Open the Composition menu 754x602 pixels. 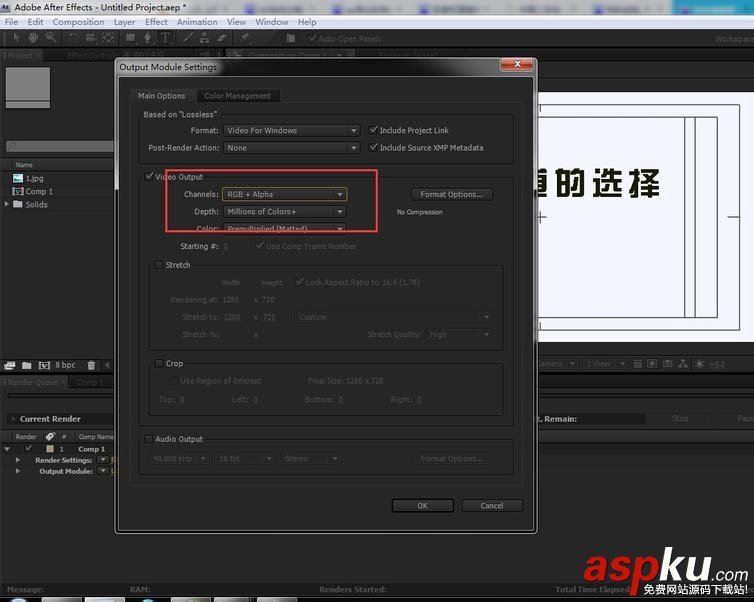[x=78, y=22]
